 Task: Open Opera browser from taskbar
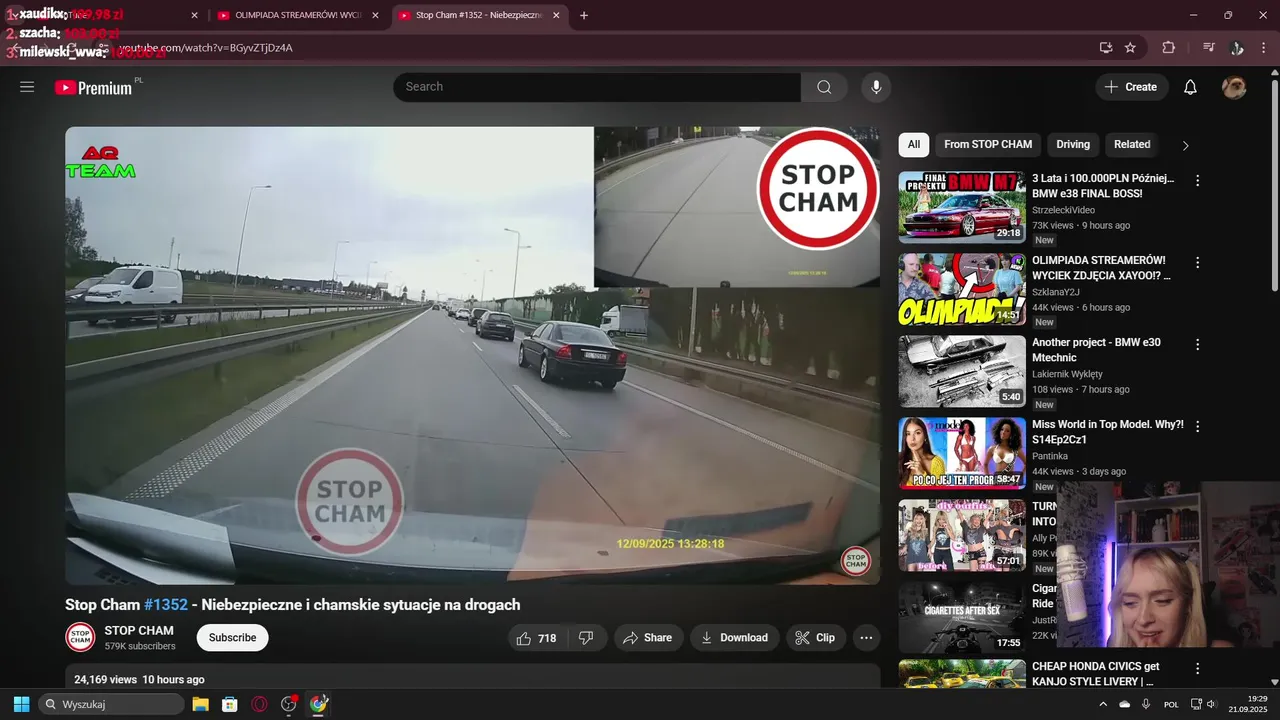click(259, 704)
